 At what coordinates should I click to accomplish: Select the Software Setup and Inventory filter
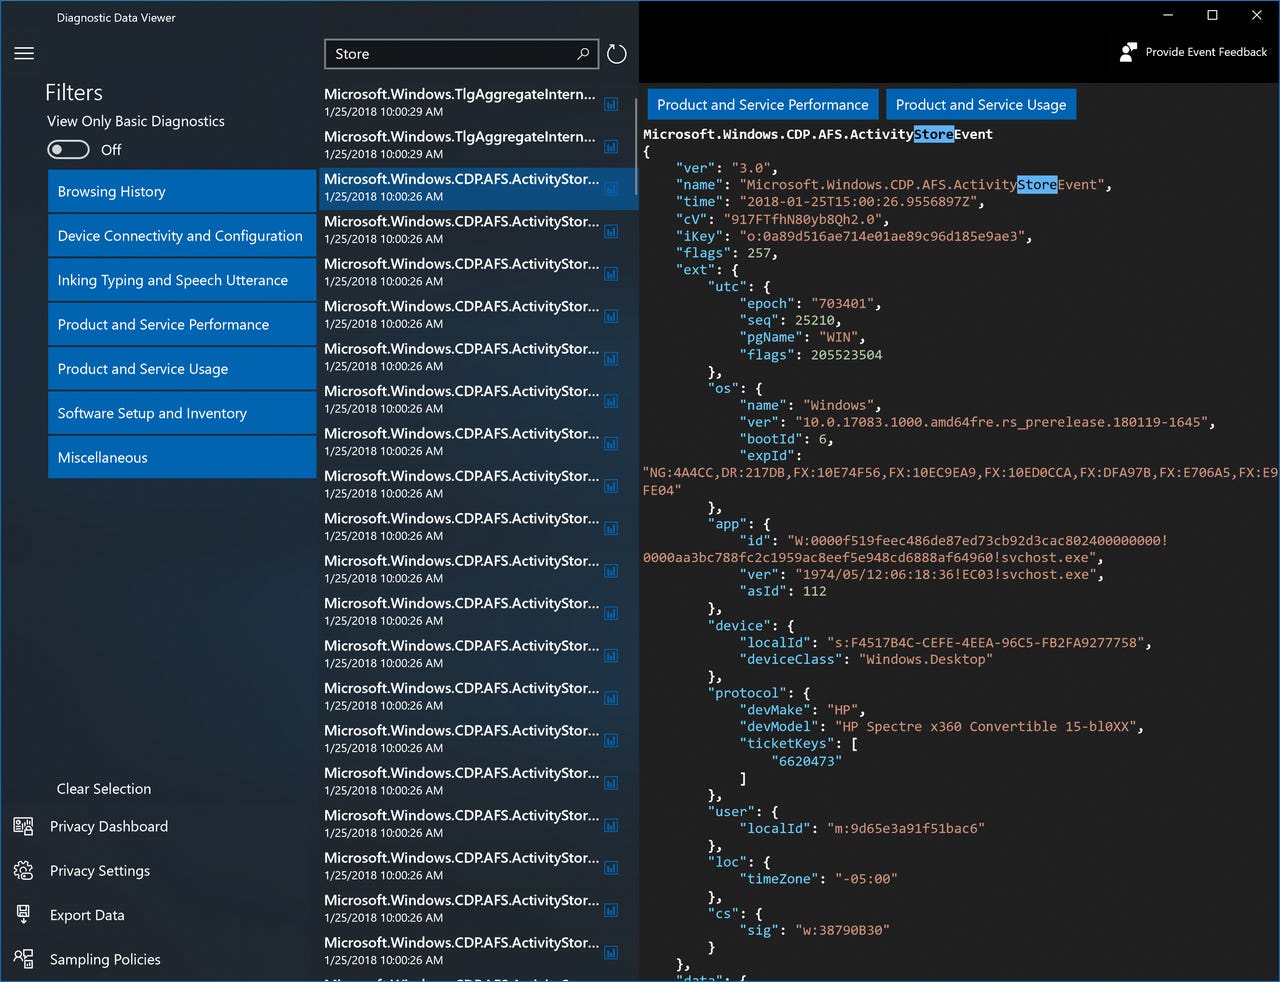181,412
